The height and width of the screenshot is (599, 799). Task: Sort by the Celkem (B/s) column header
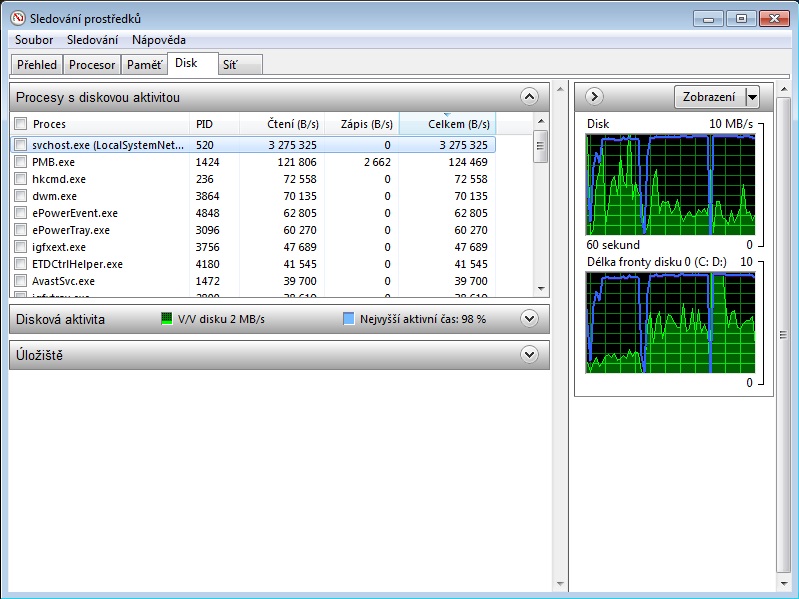pyautogui.click(x=447, y=124)
